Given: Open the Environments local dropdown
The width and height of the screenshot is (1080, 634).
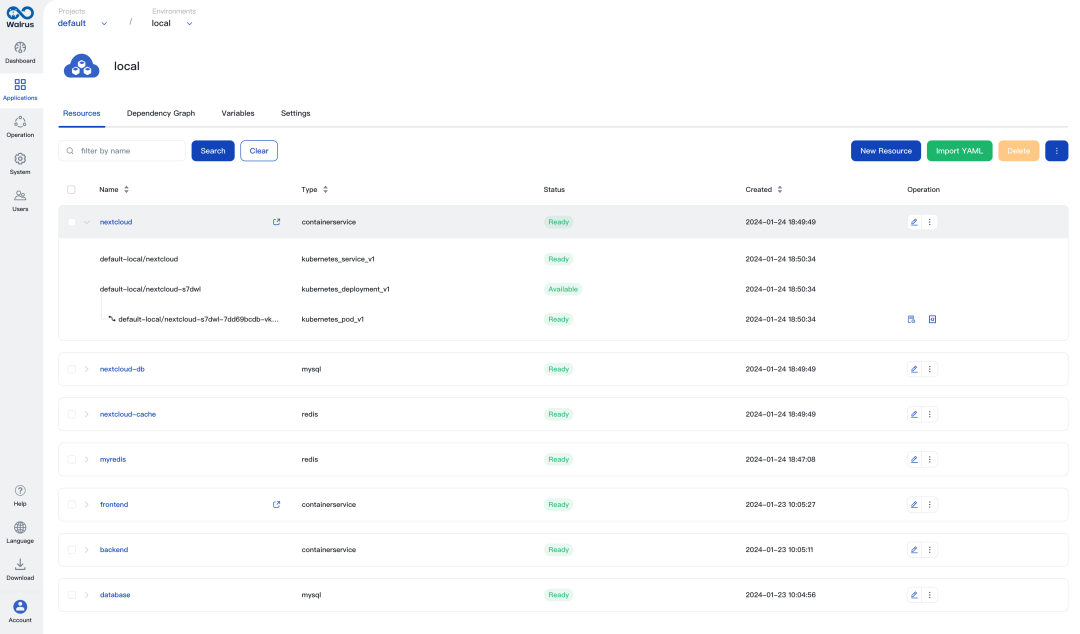Looking at the screenshot, I should (172, 23).
